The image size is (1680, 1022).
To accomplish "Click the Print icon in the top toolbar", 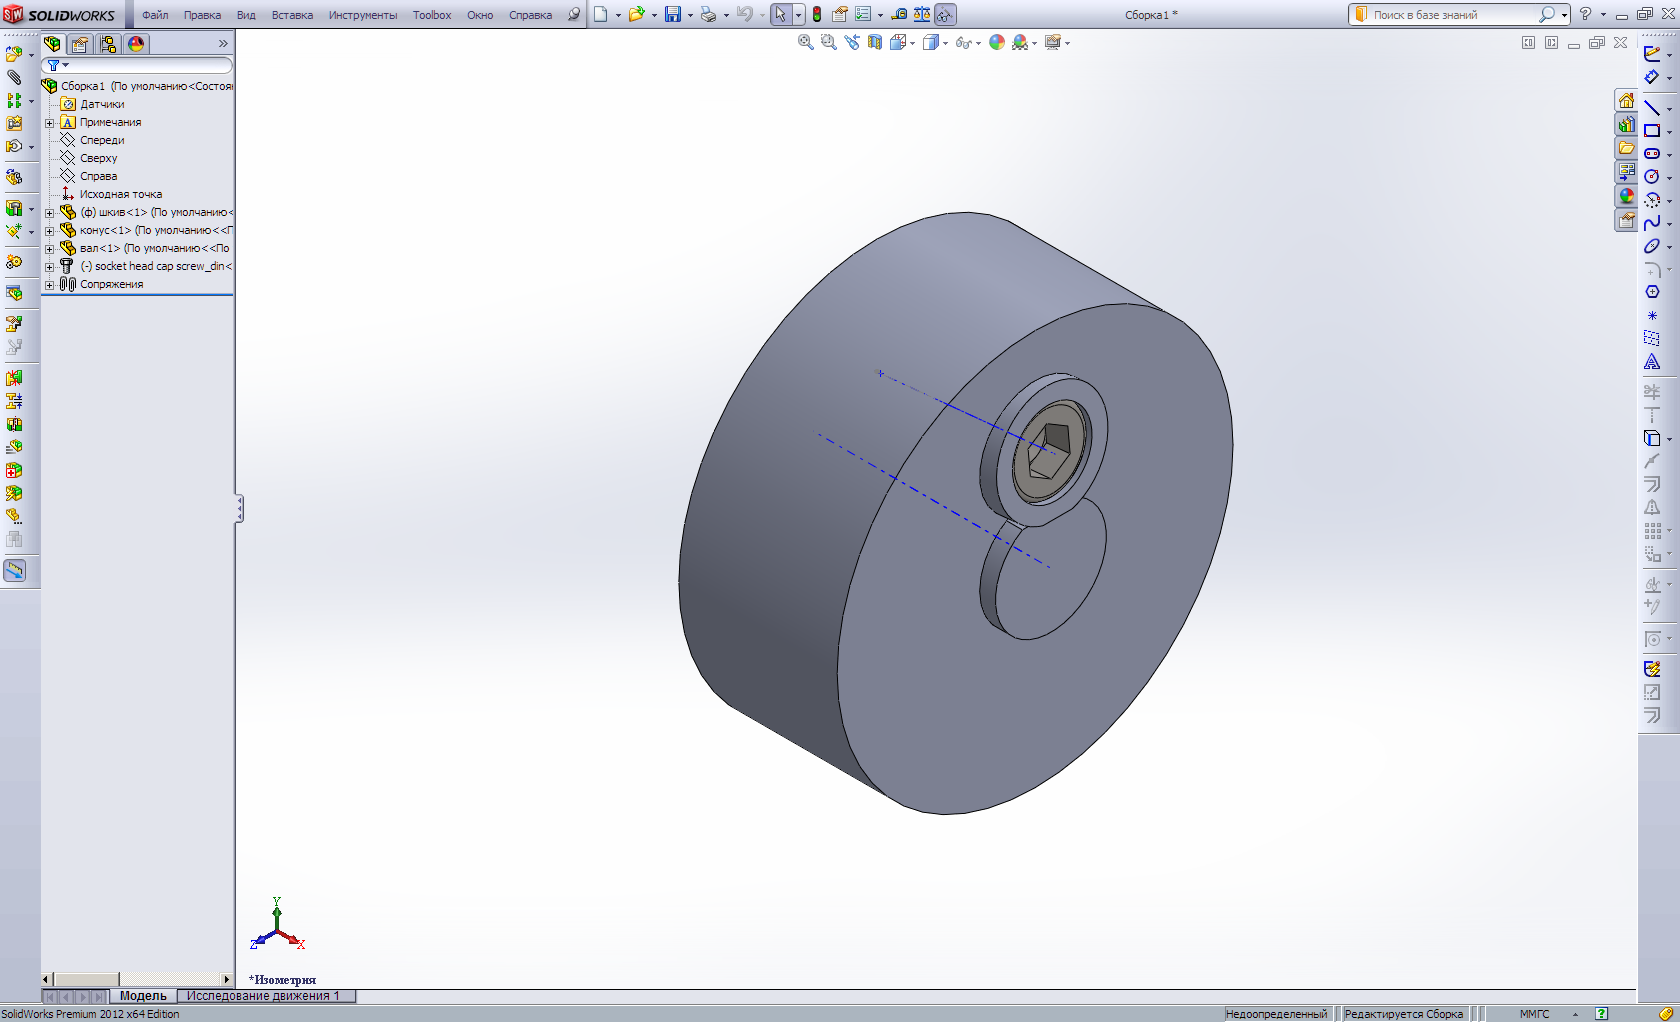I will coord(708,14).
